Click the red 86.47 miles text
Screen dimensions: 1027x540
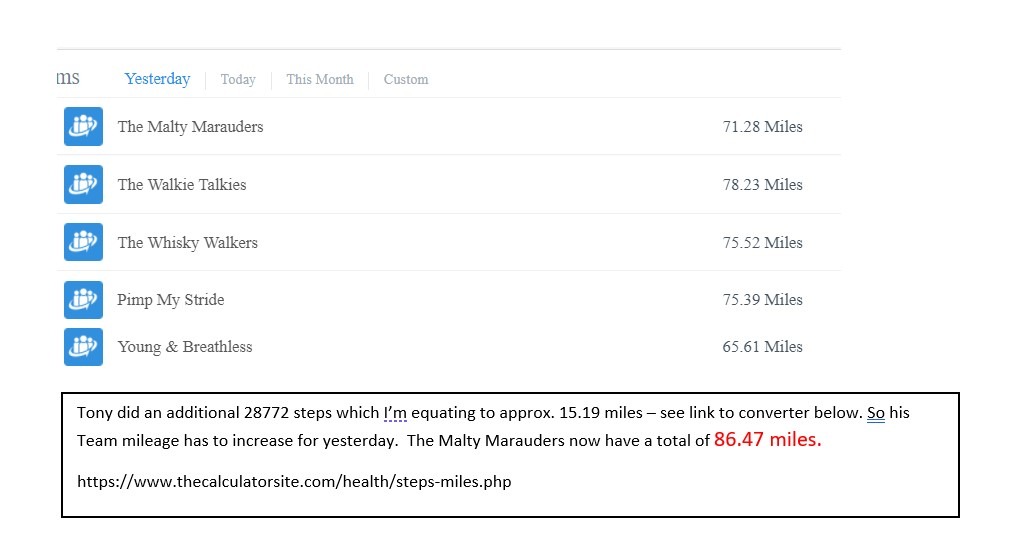[x=767, y=439]
